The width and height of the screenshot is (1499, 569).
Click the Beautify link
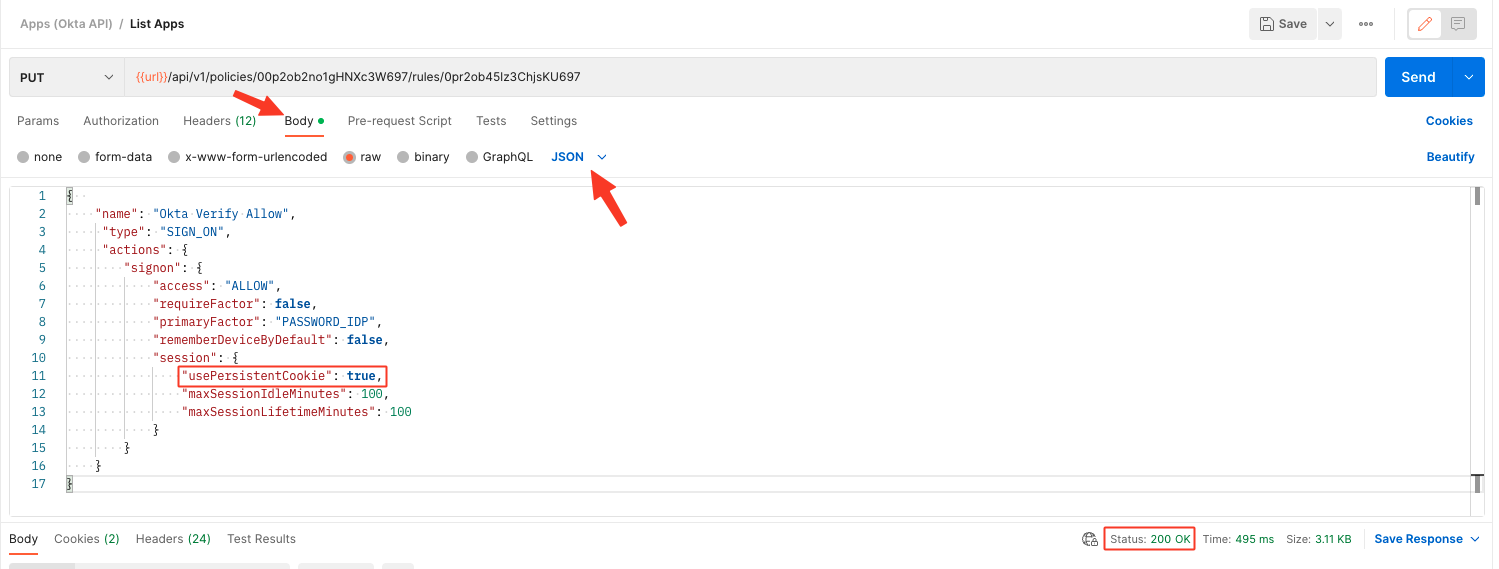pos(1449,157)
